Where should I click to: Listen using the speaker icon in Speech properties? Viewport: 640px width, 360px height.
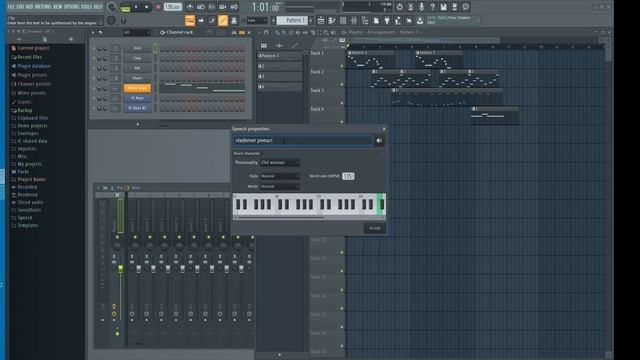(380, 141)
